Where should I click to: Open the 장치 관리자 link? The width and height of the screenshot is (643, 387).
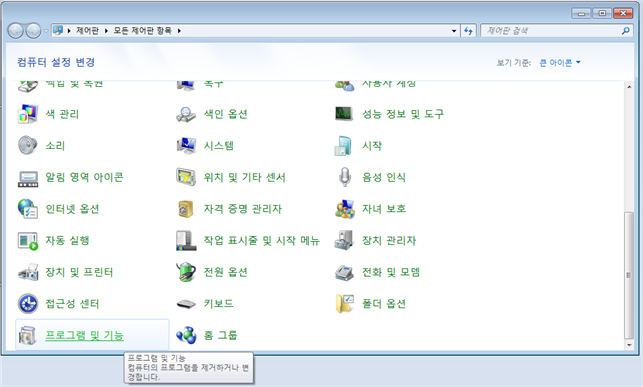[x=389, y=241]
